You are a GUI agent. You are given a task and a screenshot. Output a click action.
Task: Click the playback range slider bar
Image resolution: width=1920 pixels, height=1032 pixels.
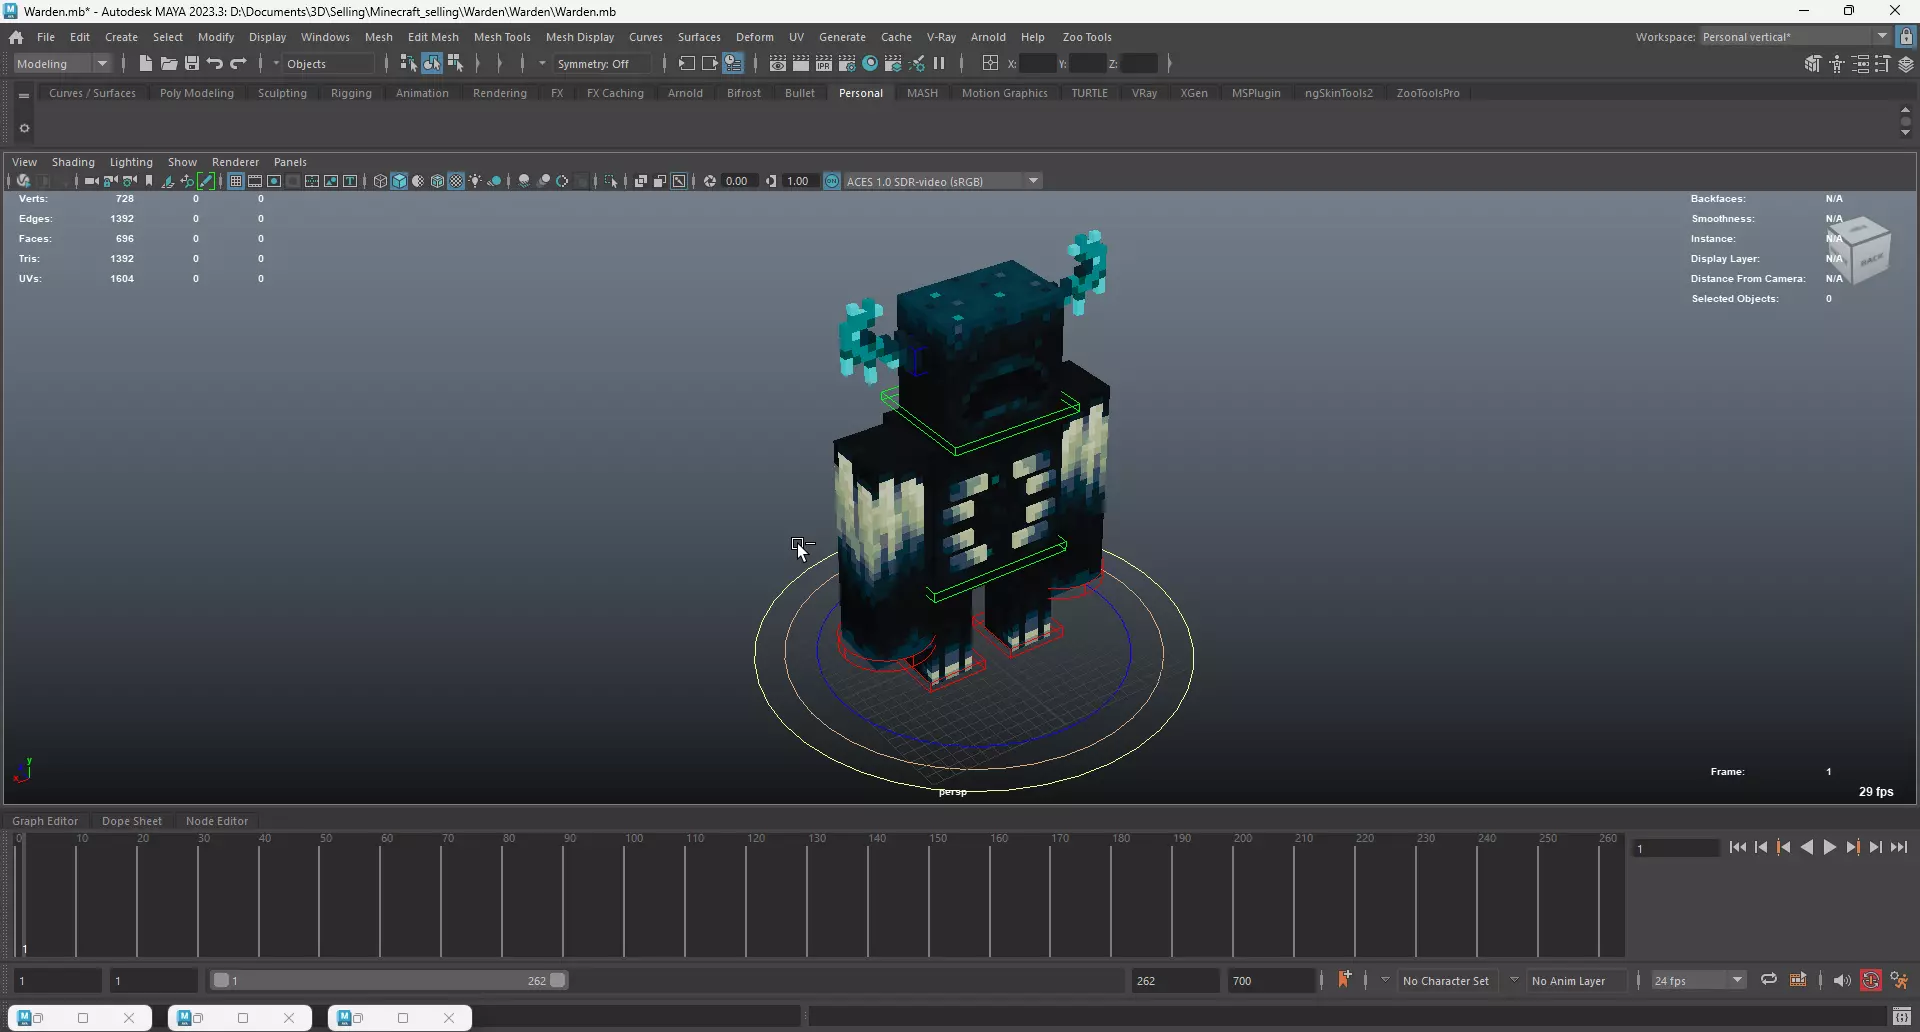click(x=390, y=980)
